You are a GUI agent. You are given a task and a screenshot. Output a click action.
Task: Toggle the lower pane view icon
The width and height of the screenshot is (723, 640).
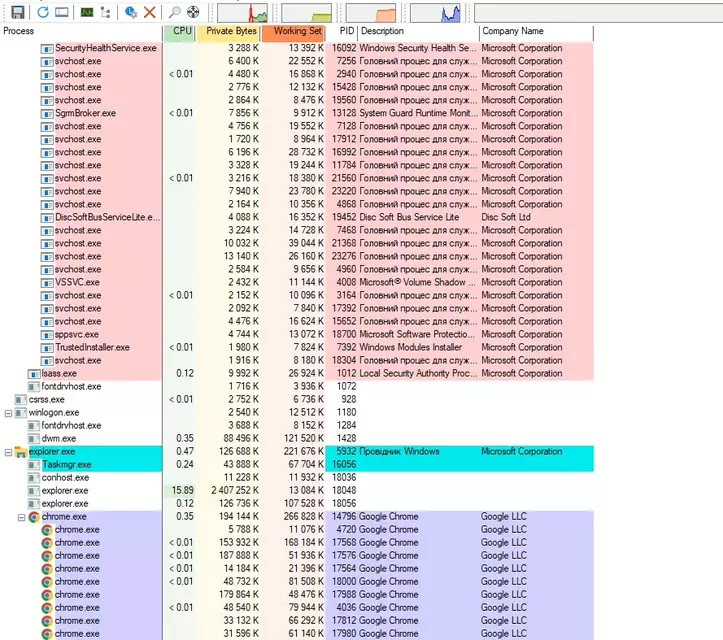point(61,12)
